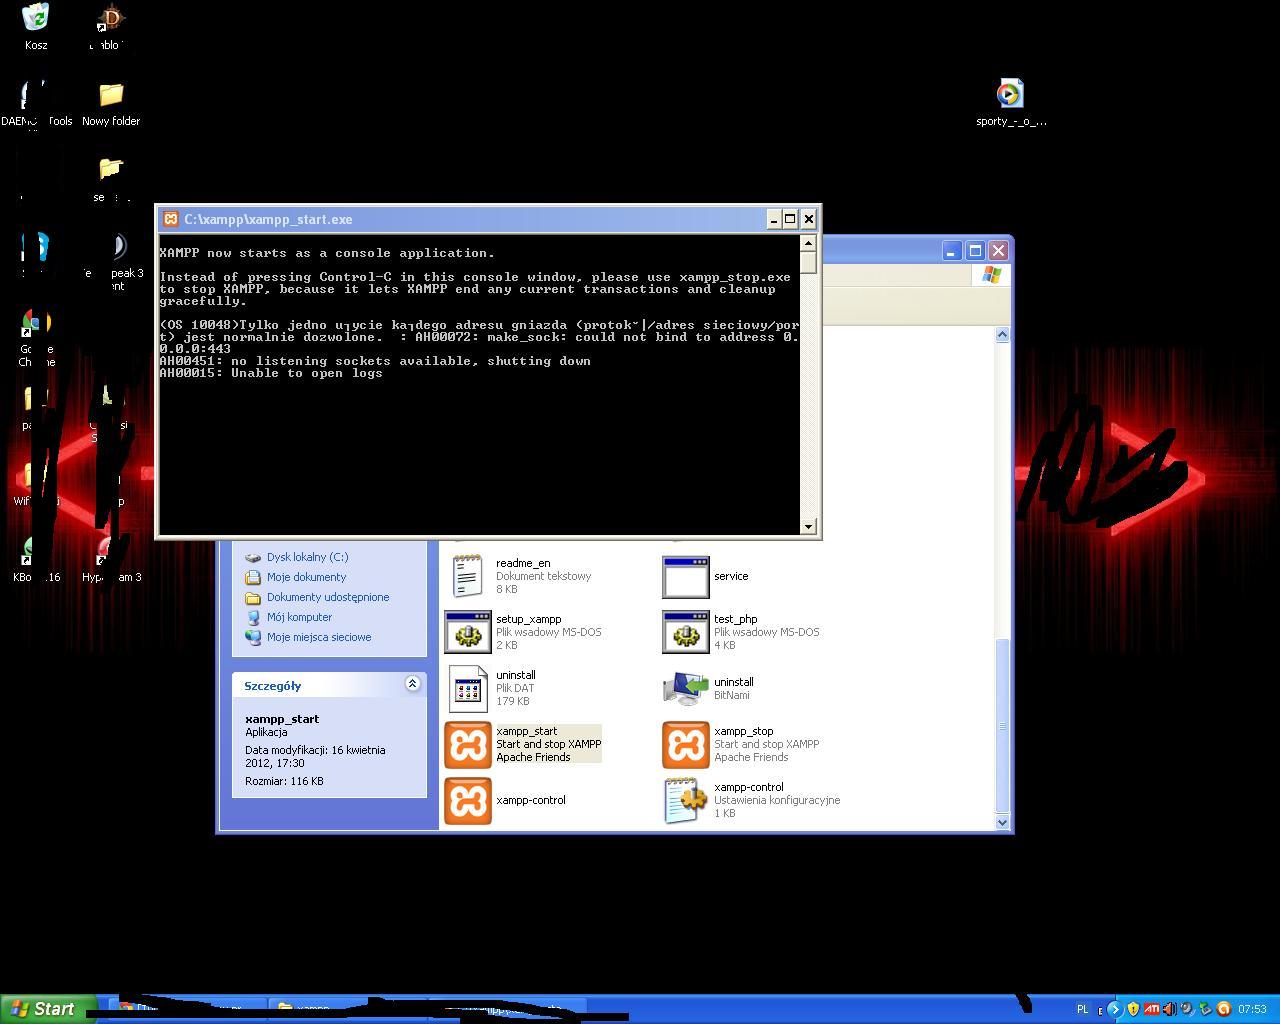This screenshot has width=1280, height=1024.
Task: Open the orange xampp-control application icon
Action: click(x=468, y=801)
